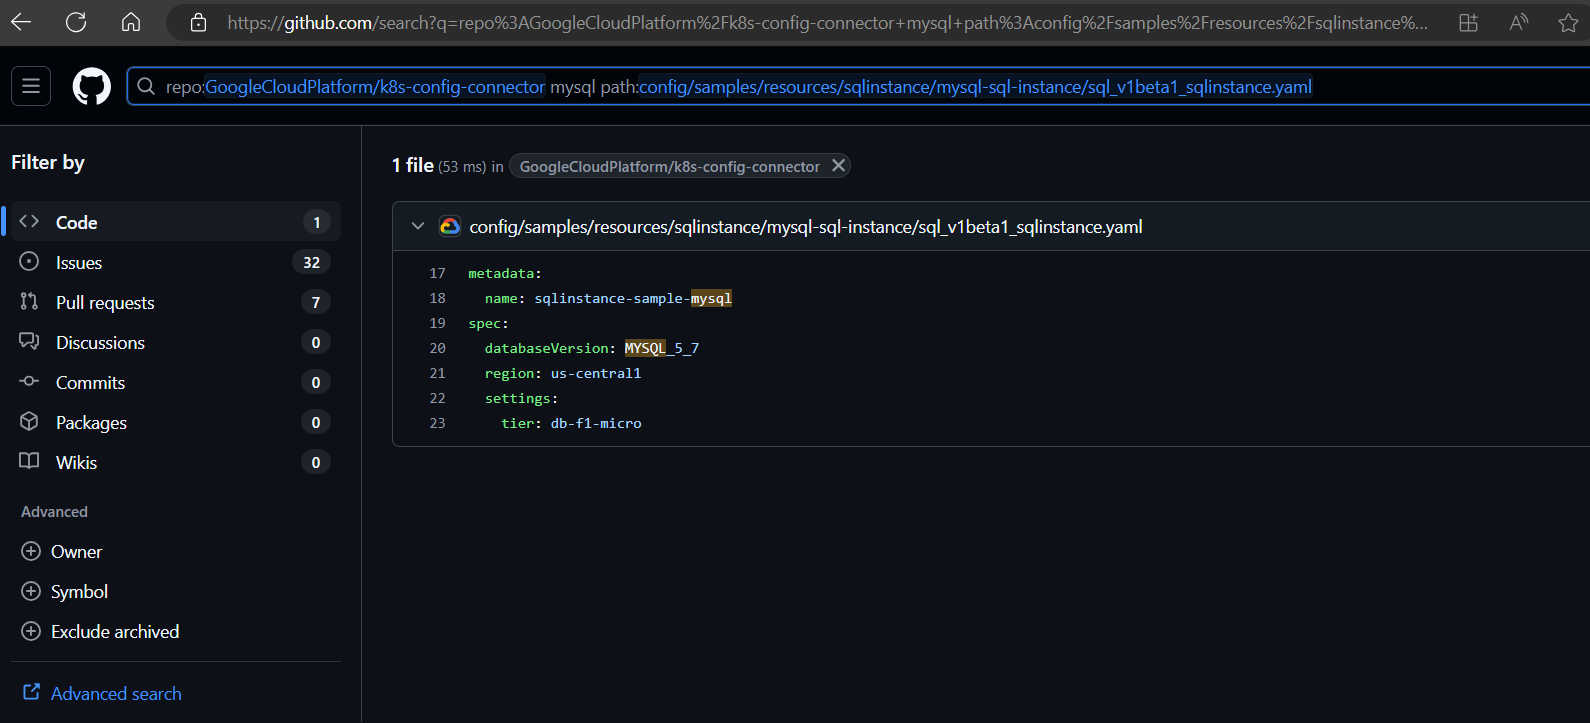This screenshot has height=723, width=1590.
Task: Select the Wikis filter
Action: [176, 462]
